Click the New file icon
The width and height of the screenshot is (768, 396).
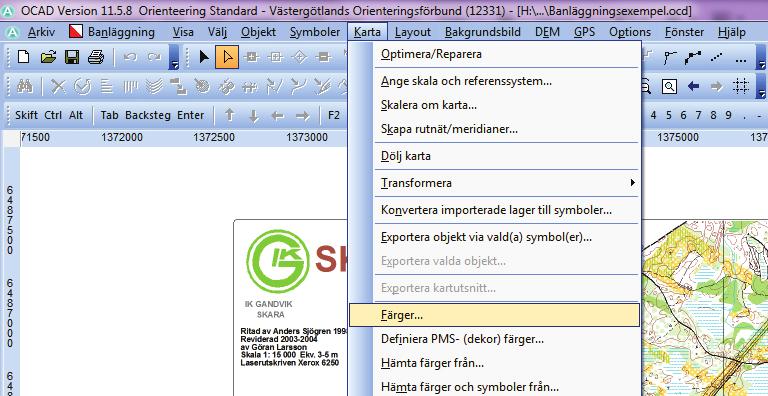tap(23, 57)
